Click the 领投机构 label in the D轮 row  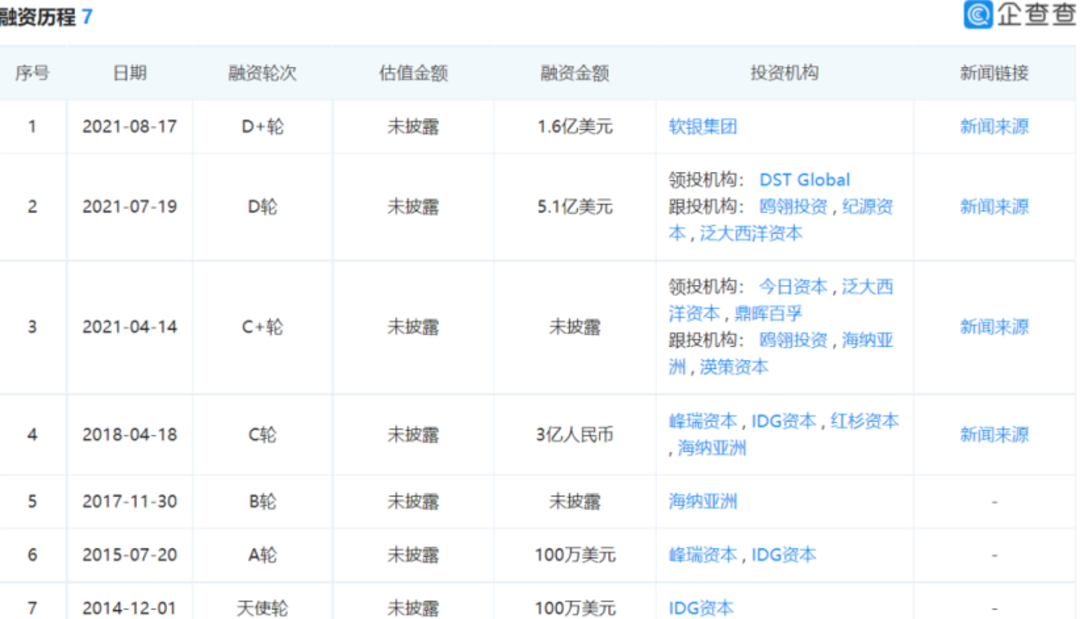(x=706, y=180)
